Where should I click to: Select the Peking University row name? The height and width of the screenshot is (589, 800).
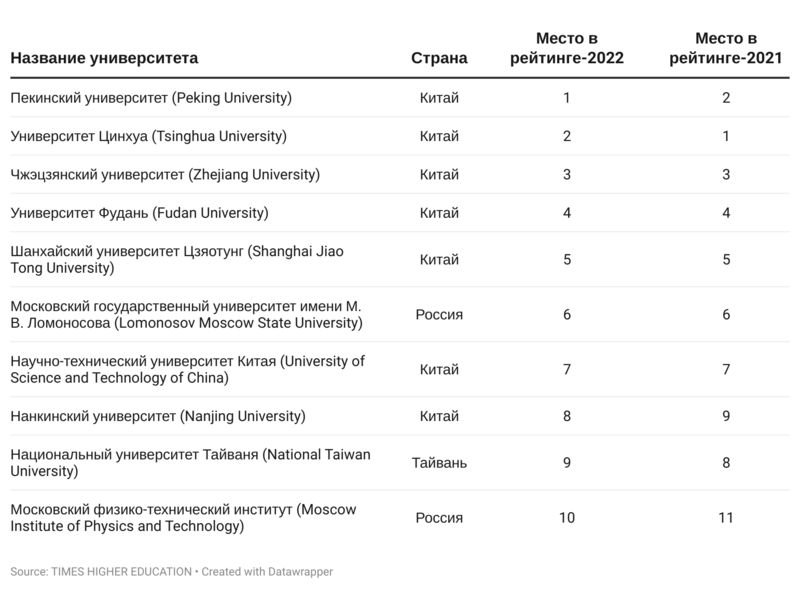pos(151,98)
